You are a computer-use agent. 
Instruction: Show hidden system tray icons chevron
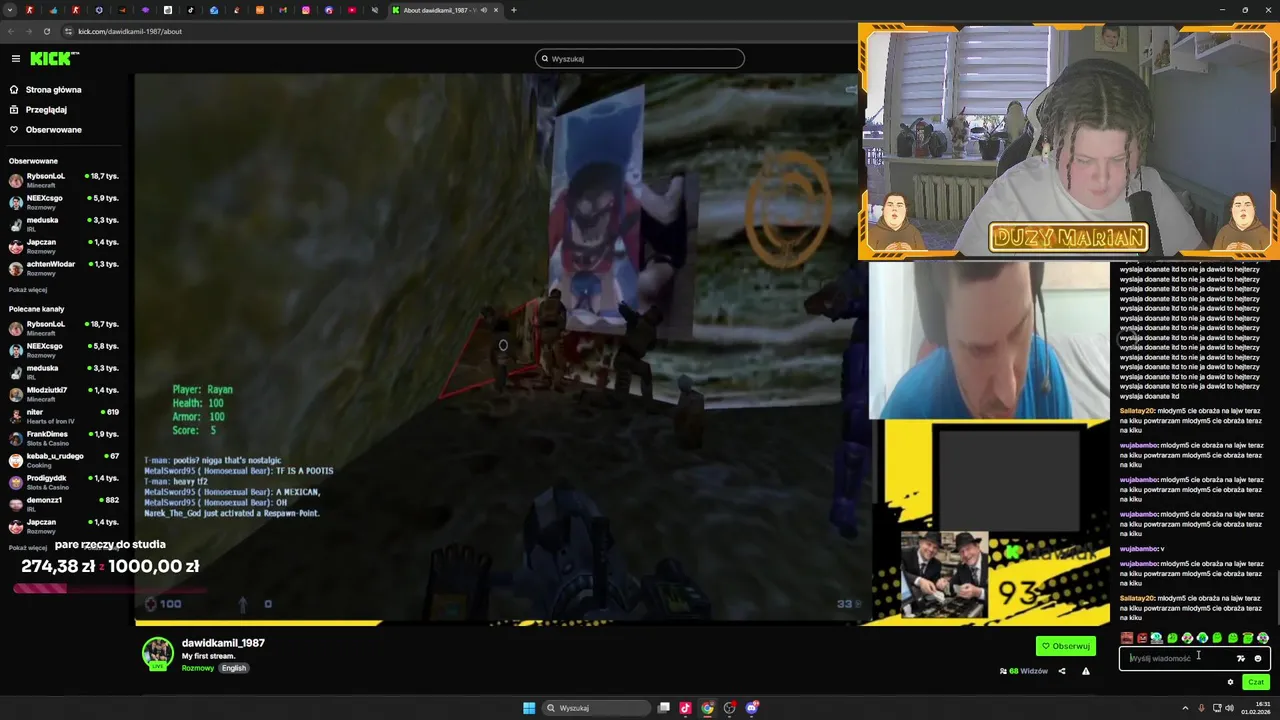click(1185, 708)
